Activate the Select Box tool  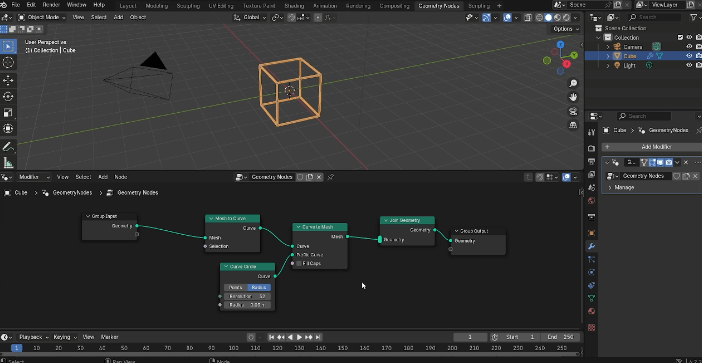pyautogui.click(x=8, y=46)
